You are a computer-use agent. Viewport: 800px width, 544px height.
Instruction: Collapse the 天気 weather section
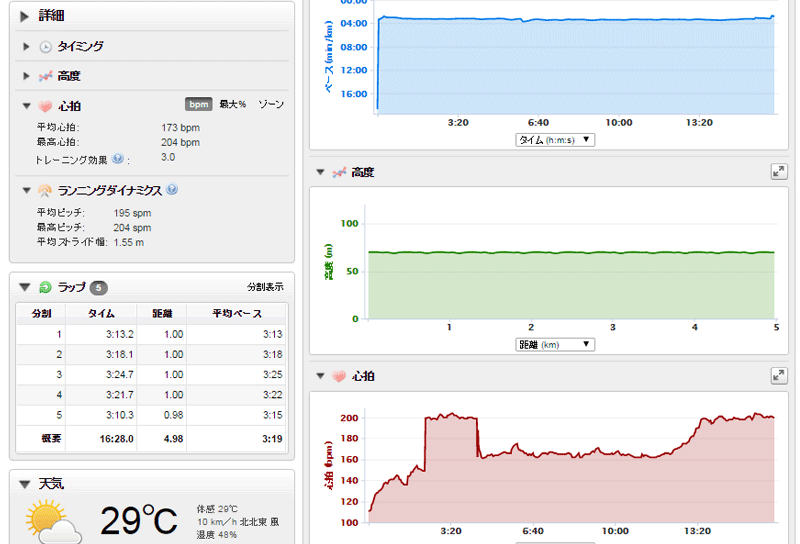click(25, 484)
